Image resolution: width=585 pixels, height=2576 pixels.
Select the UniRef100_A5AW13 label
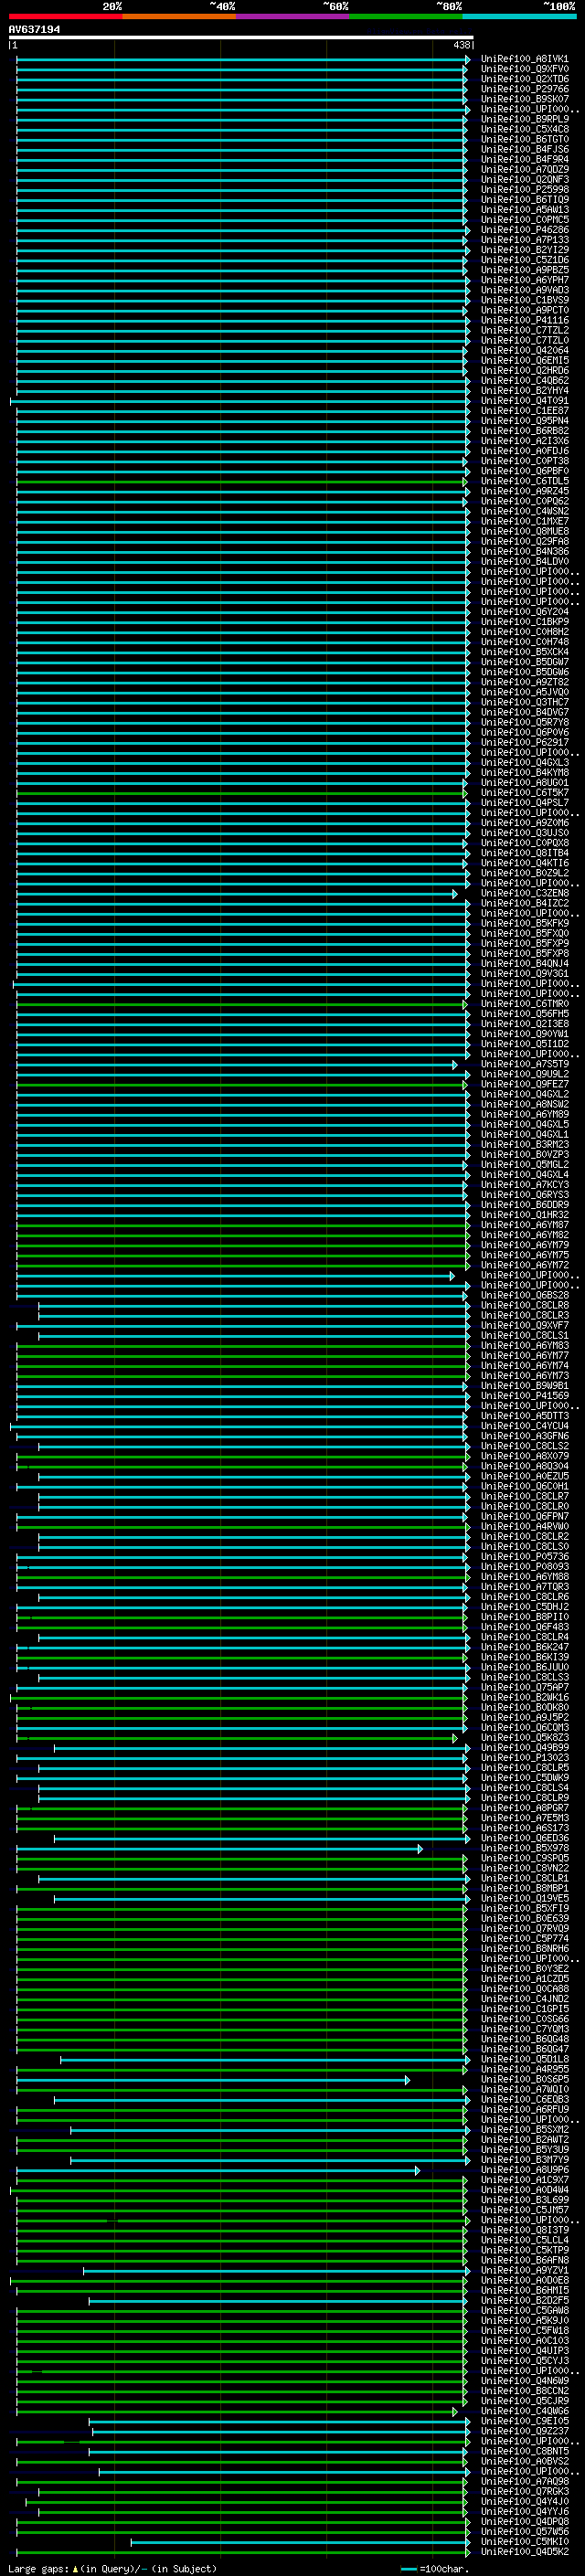[x=524, y=210]
